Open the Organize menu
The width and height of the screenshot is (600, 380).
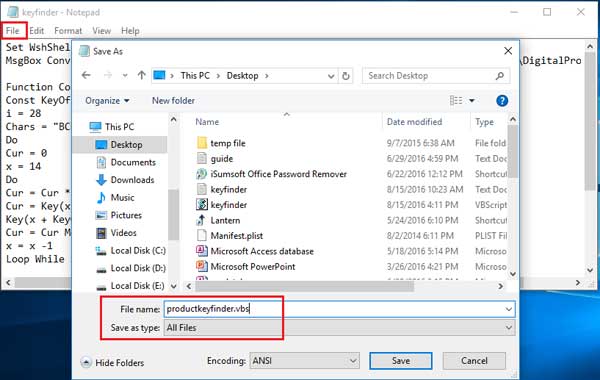tap(107, 101)
